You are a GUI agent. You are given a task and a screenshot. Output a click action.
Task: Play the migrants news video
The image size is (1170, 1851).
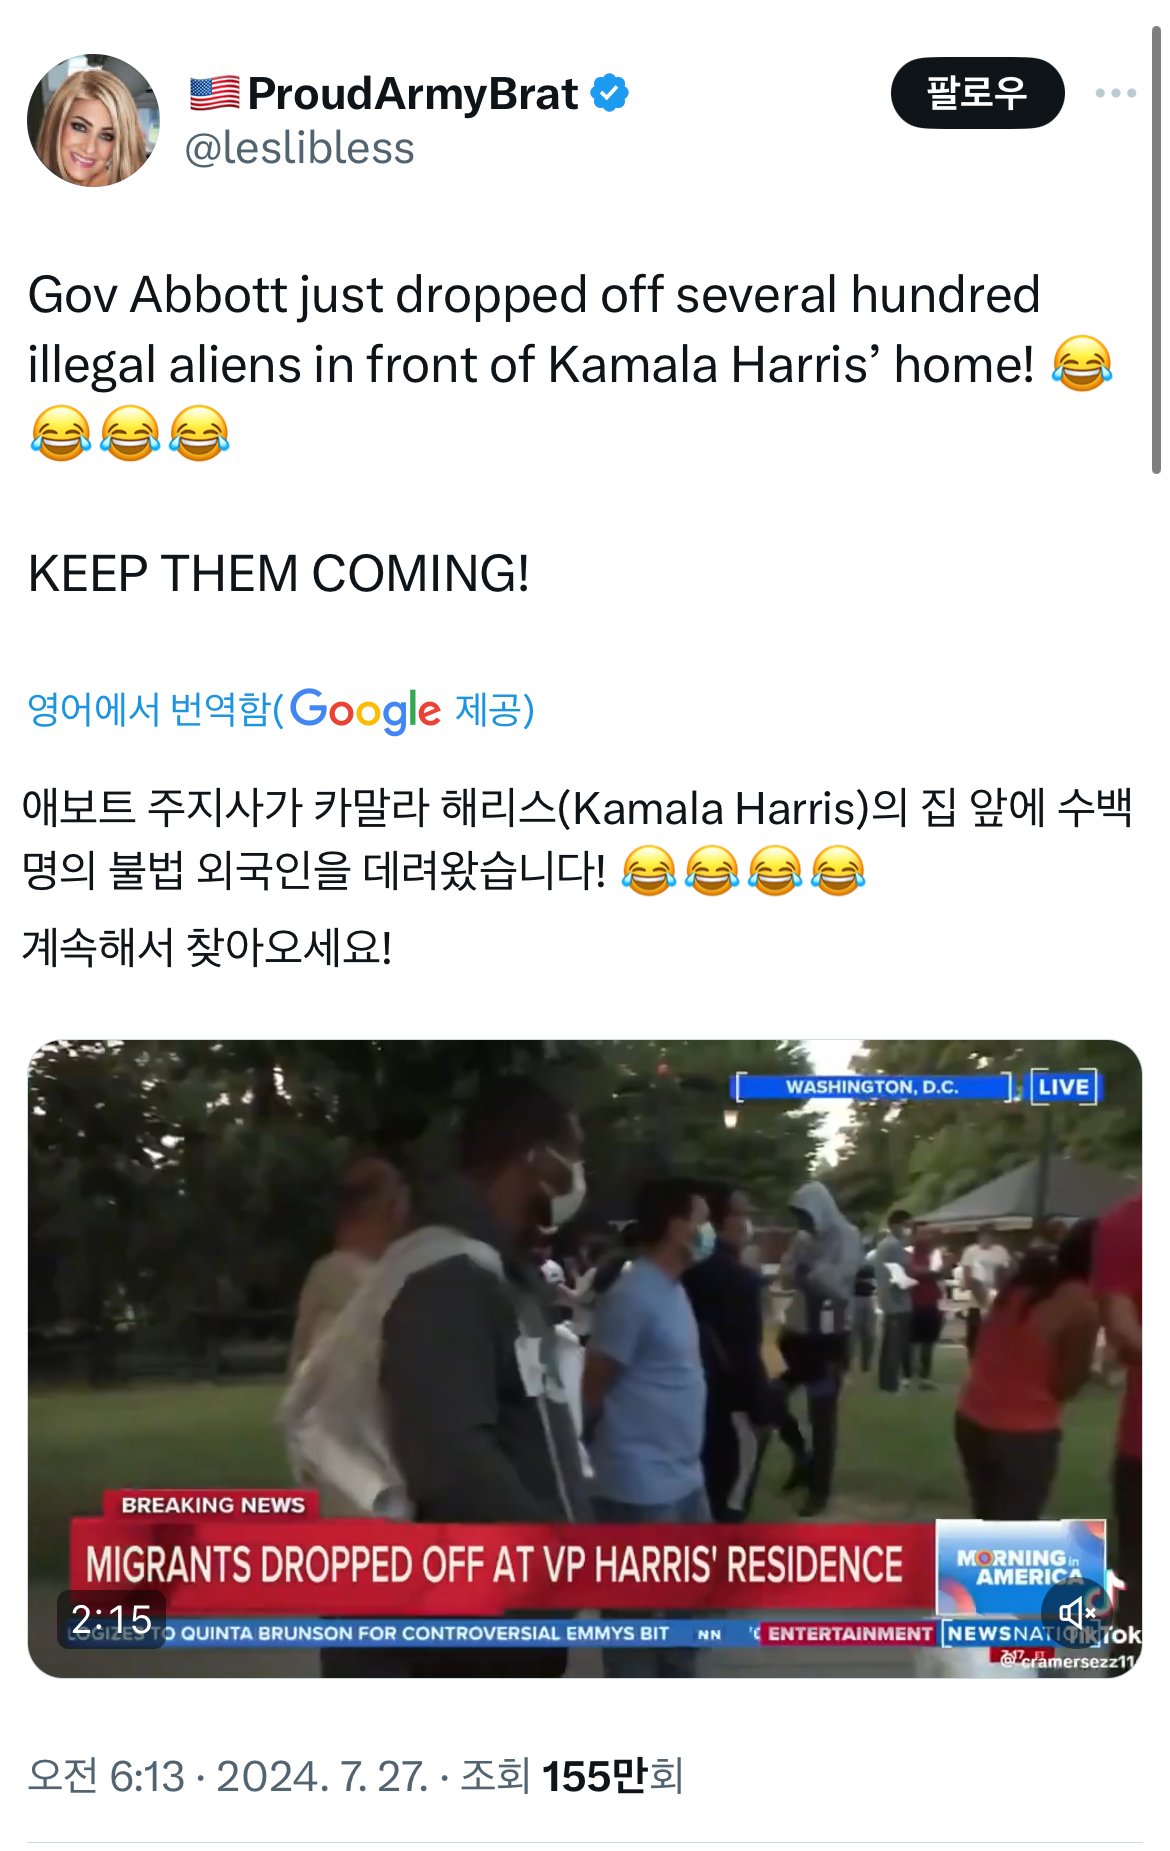point(585,1358)
